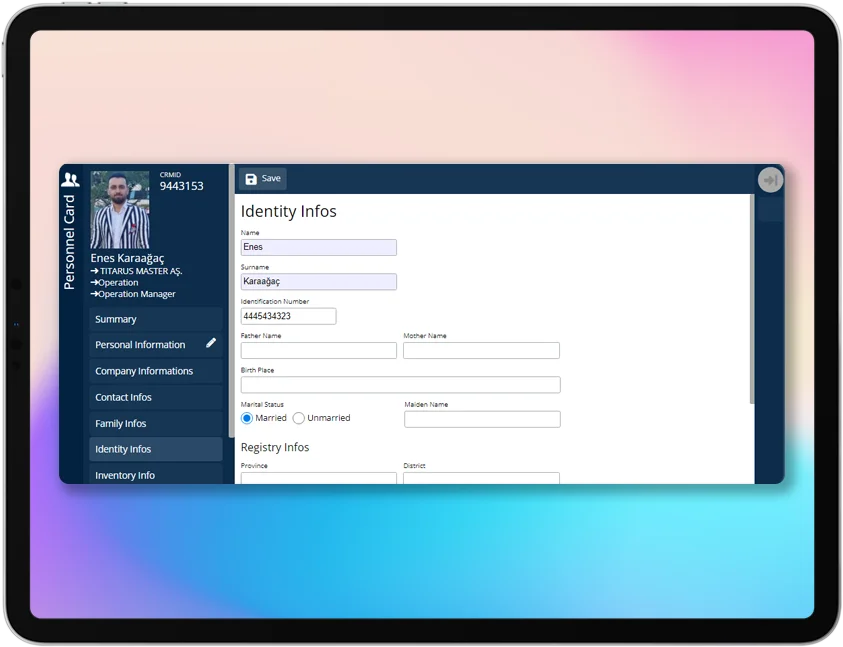Image resolution: width=843 pixels, height=647 pixels.
Task: Click the employee profile photo
Action: tap(120, 210)
